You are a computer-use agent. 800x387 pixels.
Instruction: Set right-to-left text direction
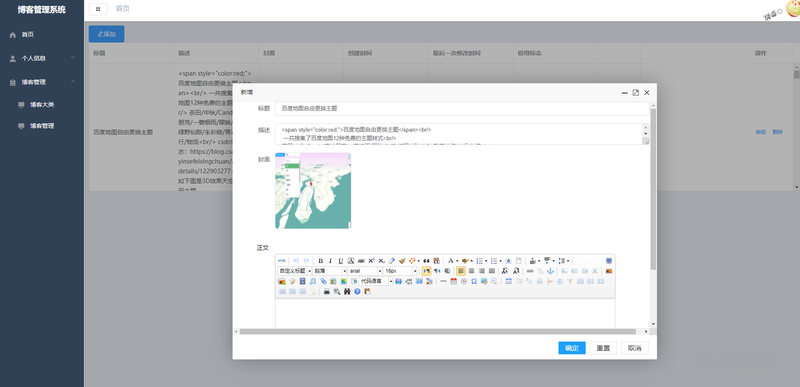(x=437, y=271)
